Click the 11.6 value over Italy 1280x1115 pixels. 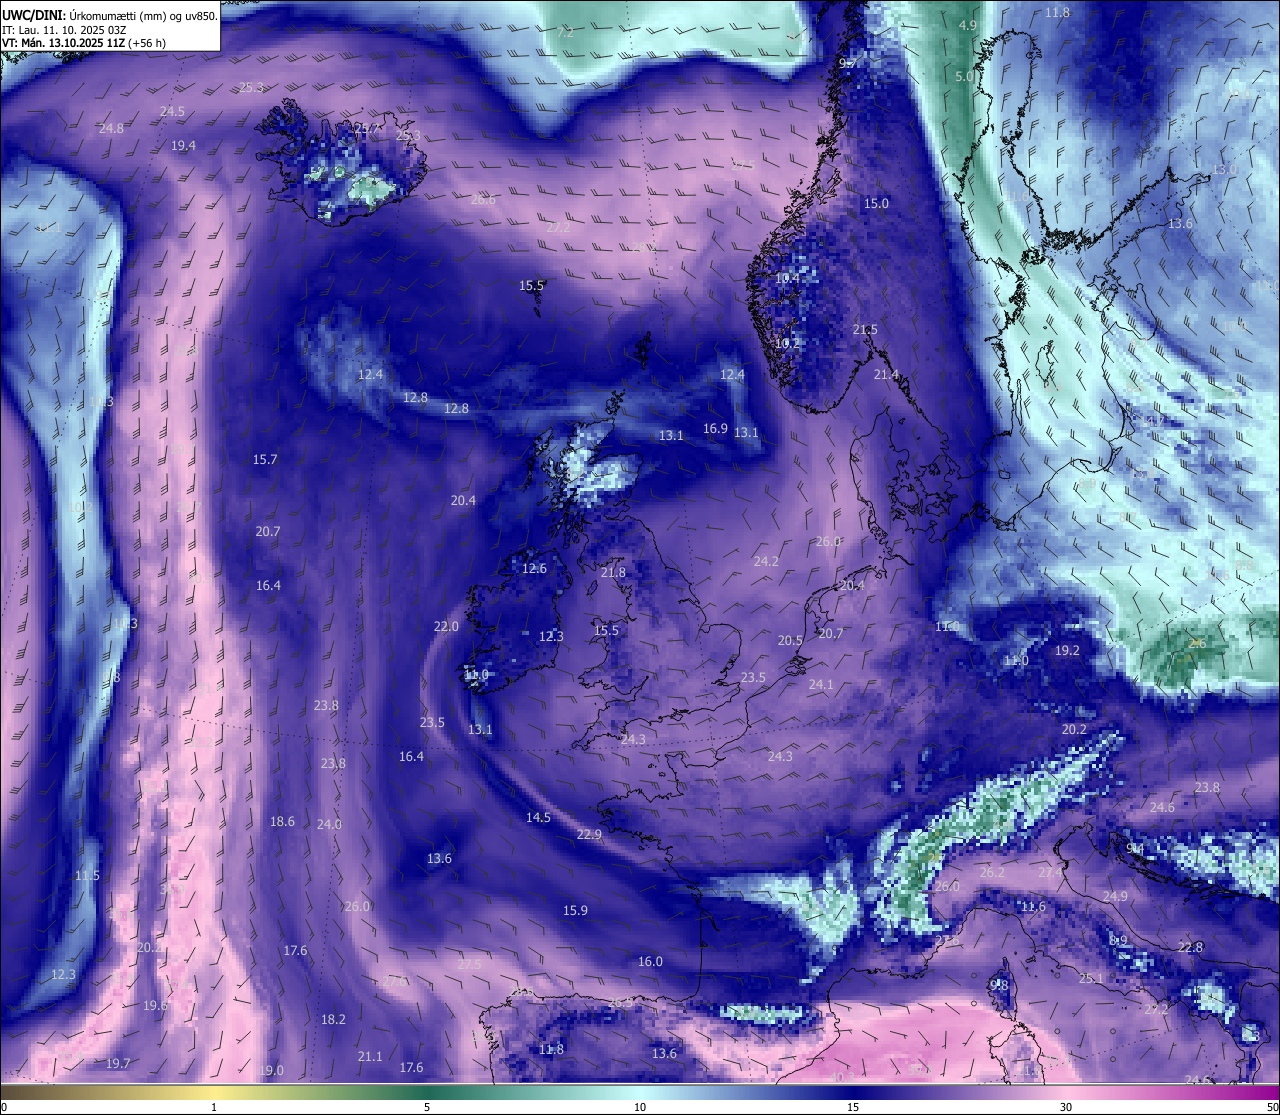click(1033, 907)
